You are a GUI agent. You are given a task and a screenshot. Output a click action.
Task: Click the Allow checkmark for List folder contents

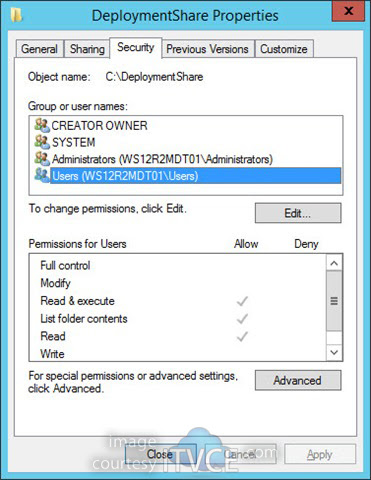pos(242,319)
